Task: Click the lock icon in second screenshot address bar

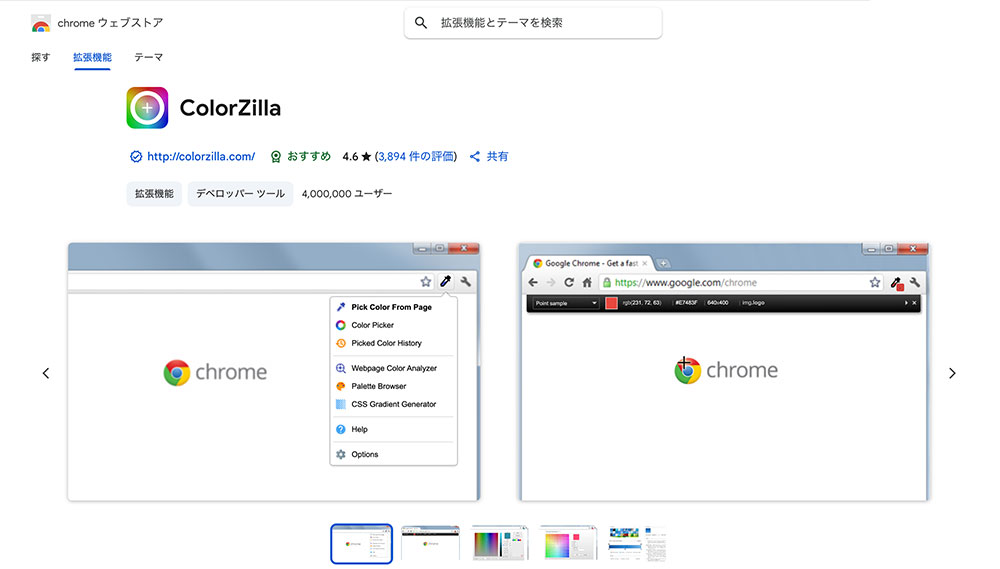Action: pyautogui.click(x=607, y=283)
